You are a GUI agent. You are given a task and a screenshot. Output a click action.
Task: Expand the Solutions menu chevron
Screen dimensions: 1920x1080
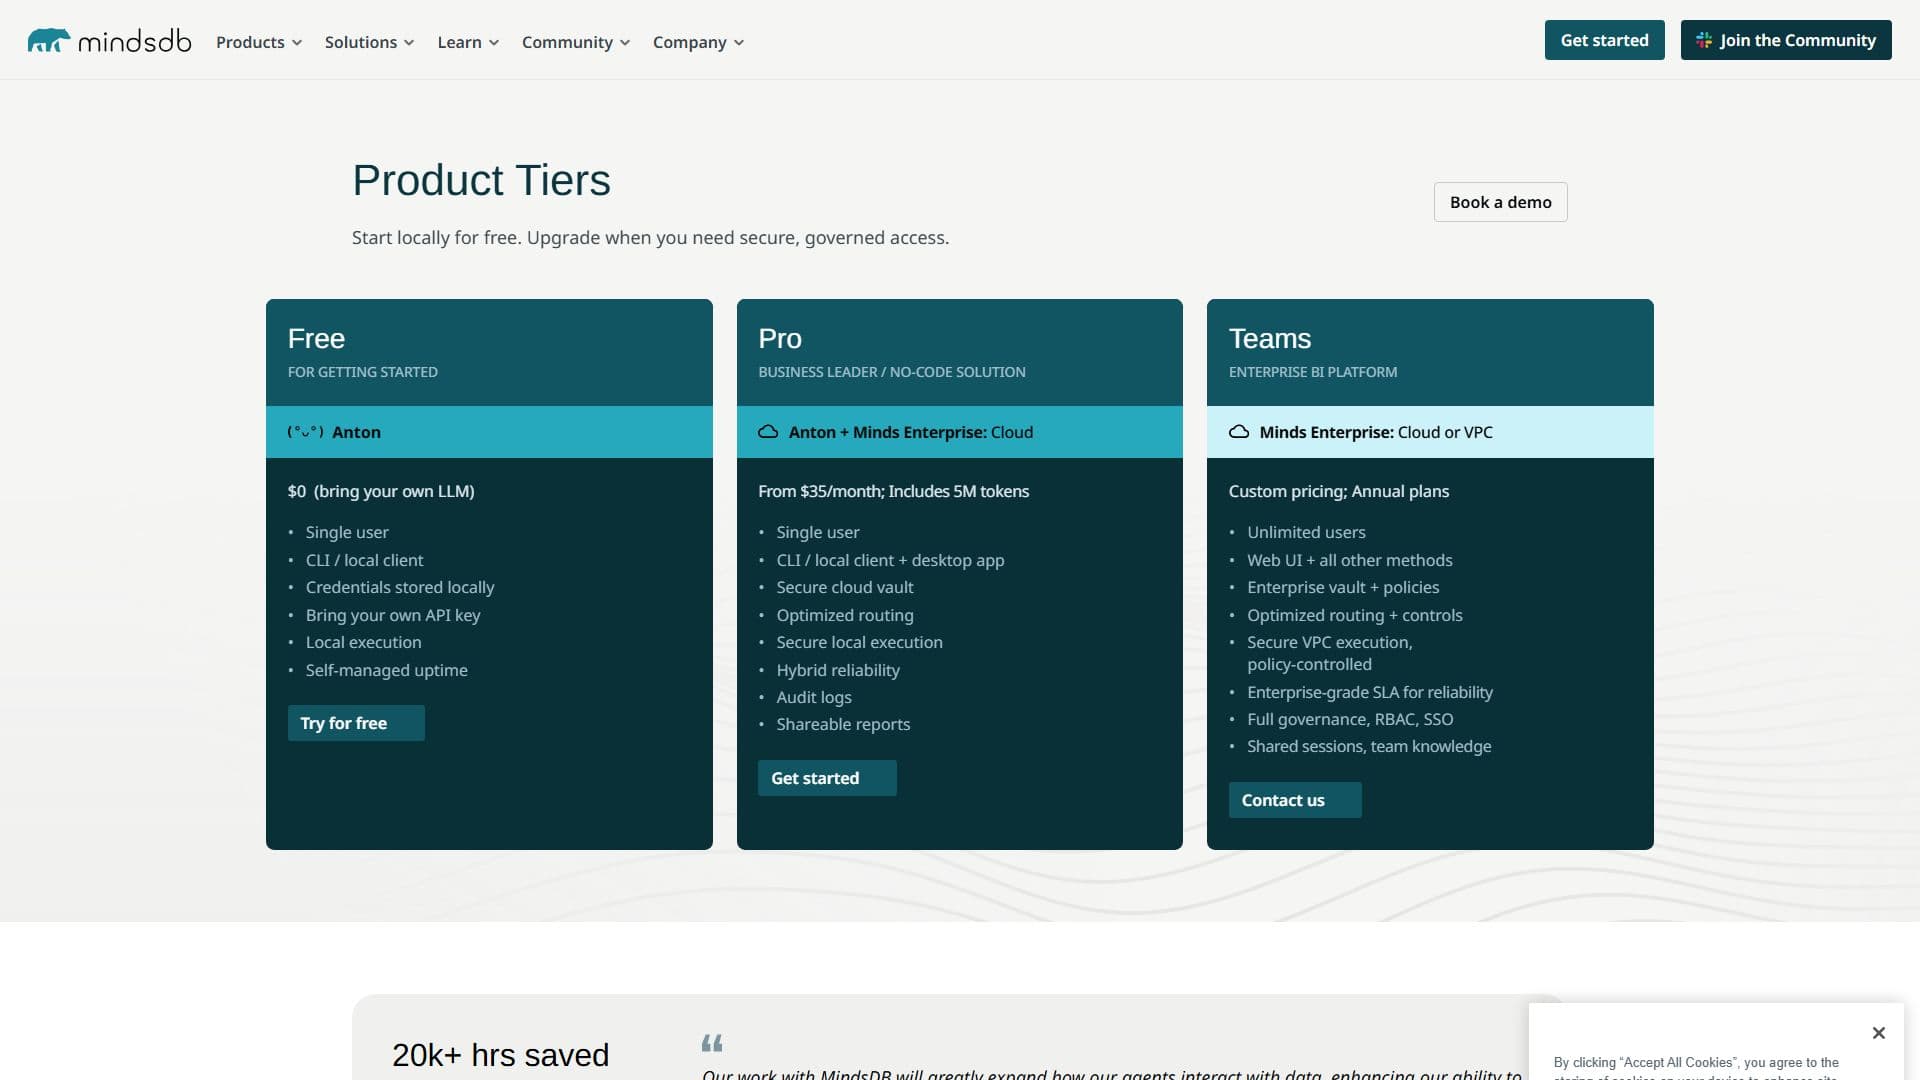(x=409, y=43)
